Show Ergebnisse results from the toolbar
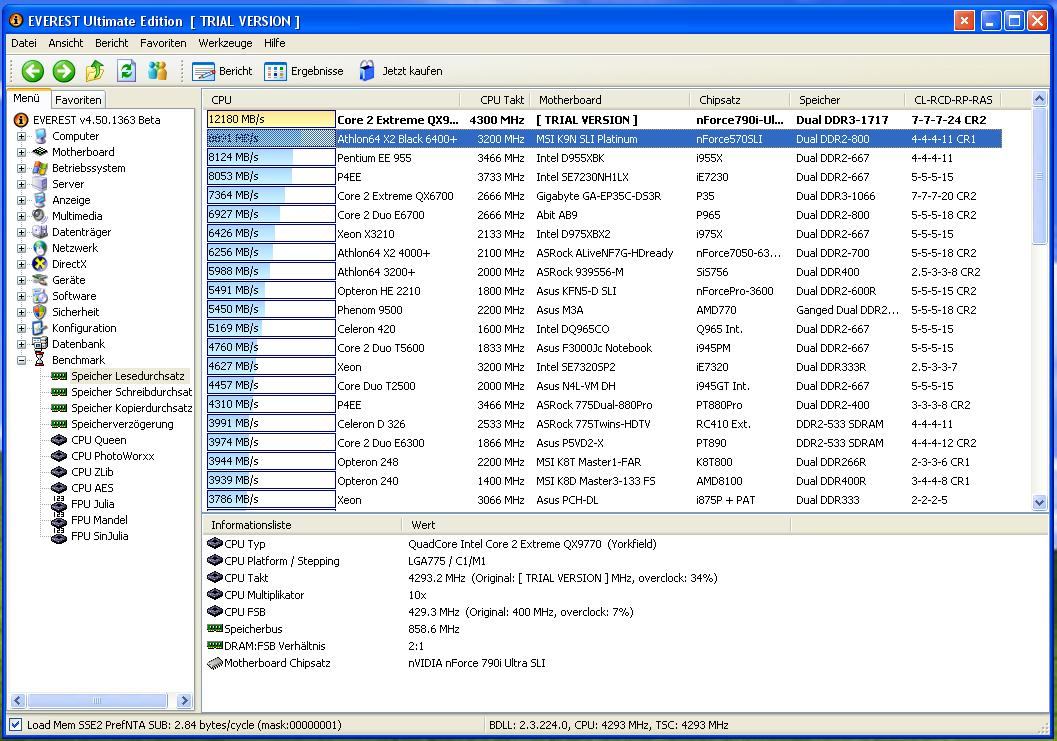The height and width of the screenshot is (741, 1057). pyautogui.click(x=304, y=71)
